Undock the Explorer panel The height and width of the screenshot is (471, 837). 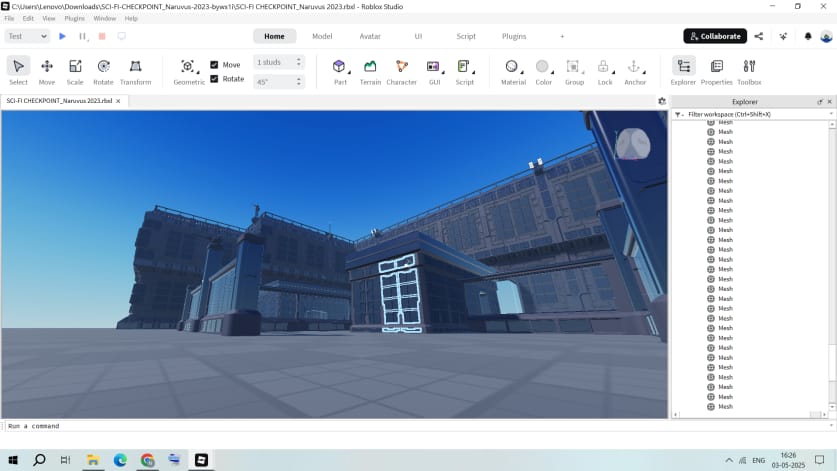tap(820, 101)
